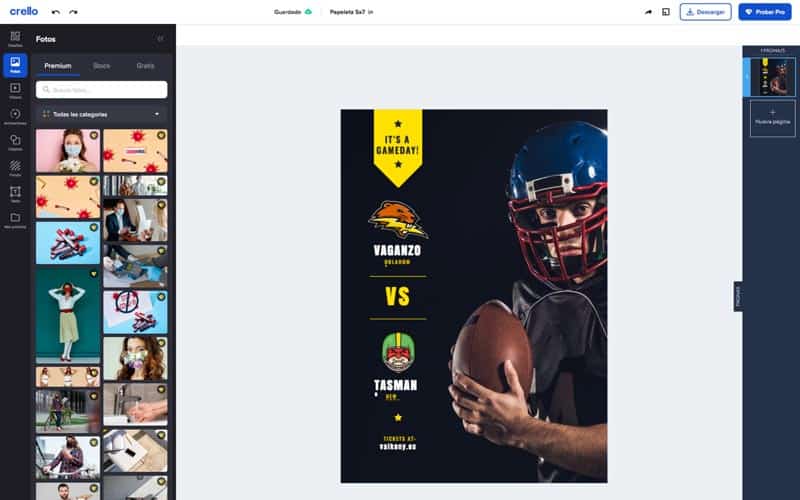Click the redo arrow icon
Screen dimensions: 800x500
(x=73, y=12)
